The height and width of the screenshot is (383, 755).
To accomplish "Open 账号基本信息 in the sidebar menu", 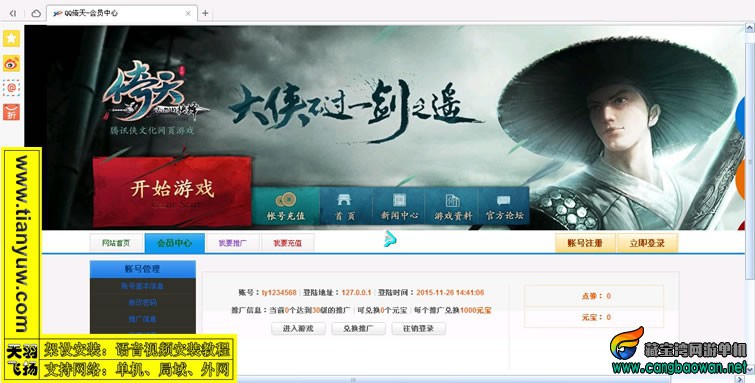I will tap(143, 286).
